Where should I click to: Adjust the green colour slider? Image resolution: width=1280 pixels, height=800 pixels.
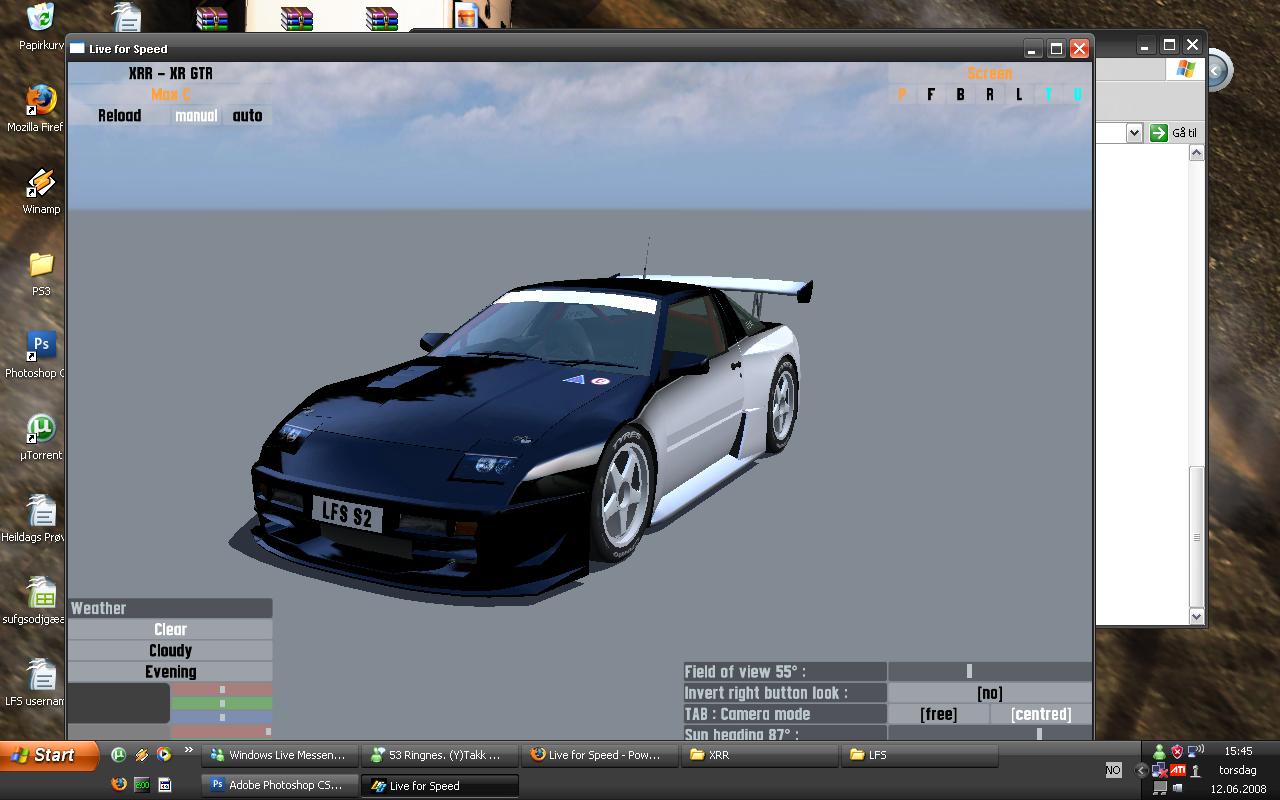[x=222, y=703]
